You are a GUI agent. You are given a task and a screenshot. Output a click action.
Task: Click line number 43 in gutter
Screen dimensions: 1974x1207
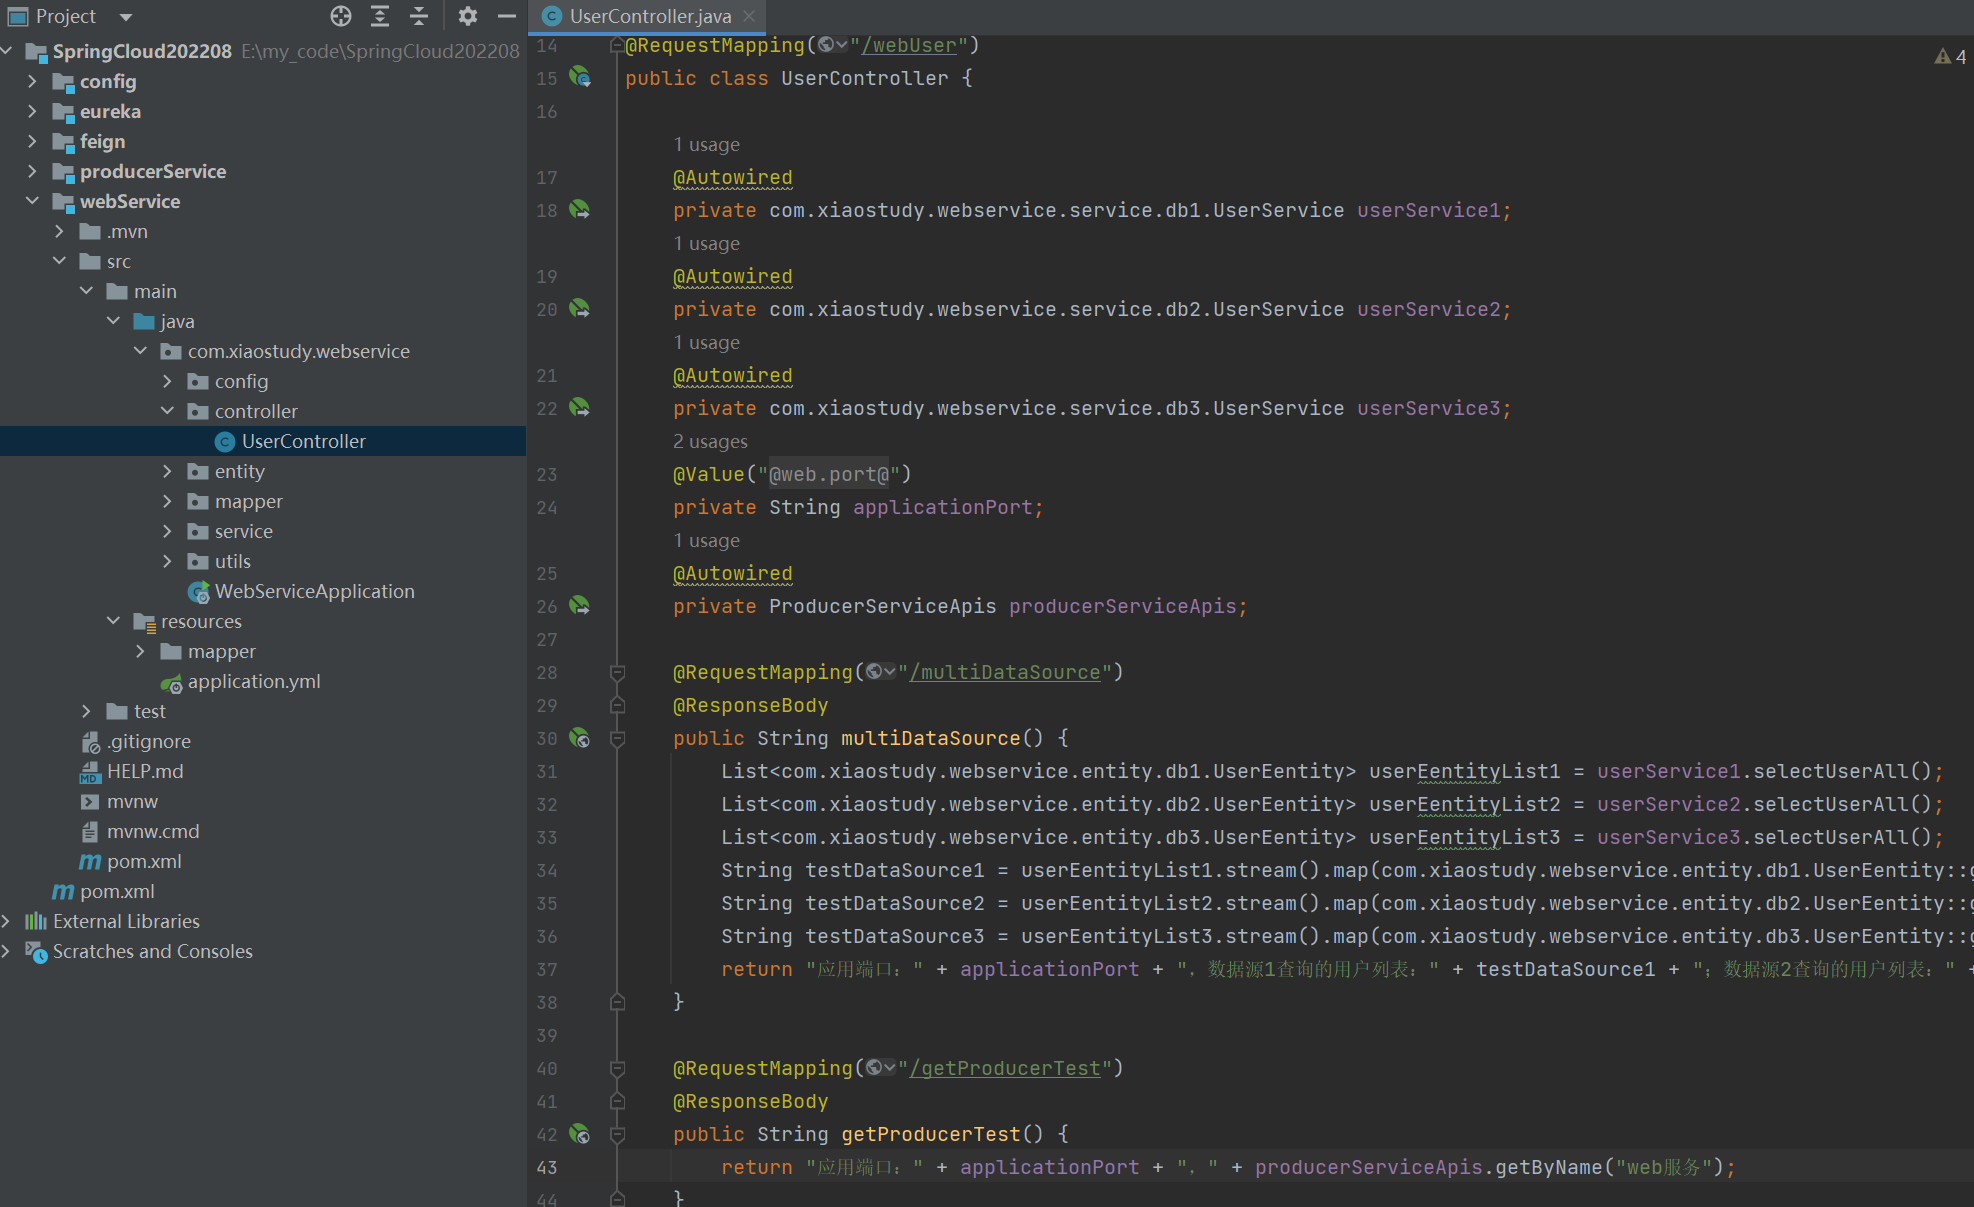click(547, 1167)
